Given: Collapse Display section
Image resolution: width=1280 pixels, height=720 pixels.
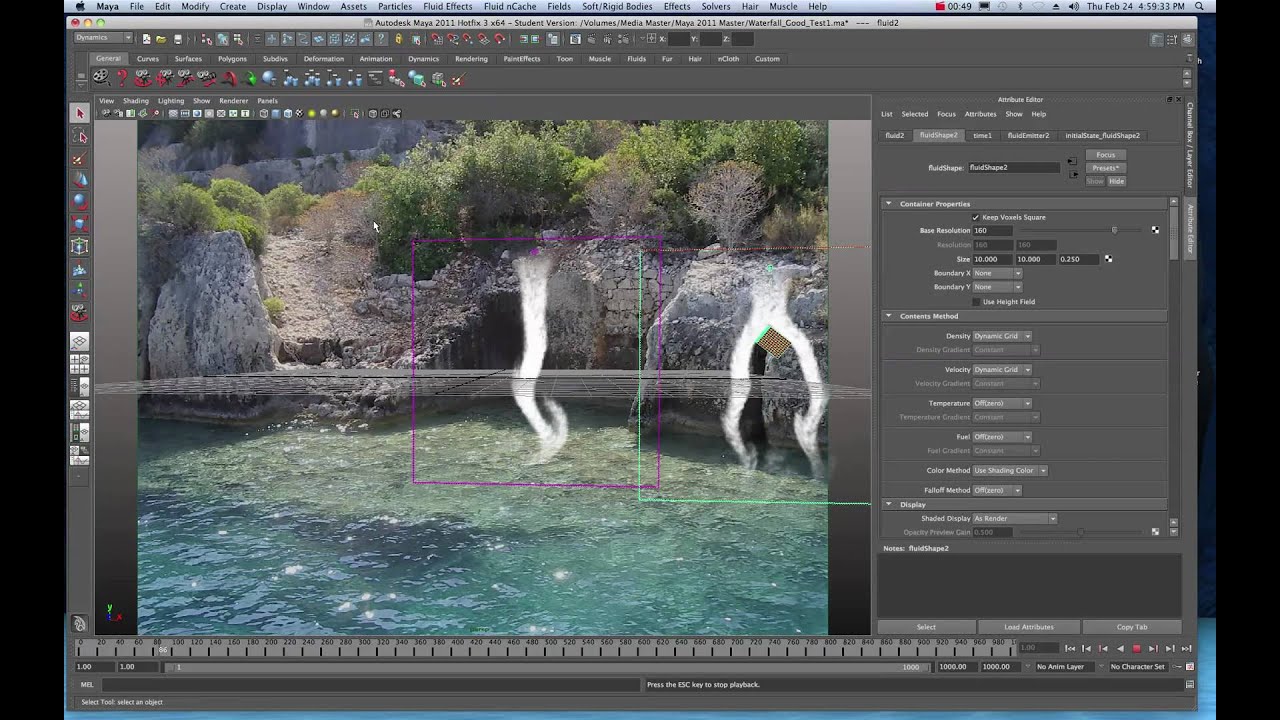Looking at the screenshot, I should pyautogui.click(x=888, y=505).
